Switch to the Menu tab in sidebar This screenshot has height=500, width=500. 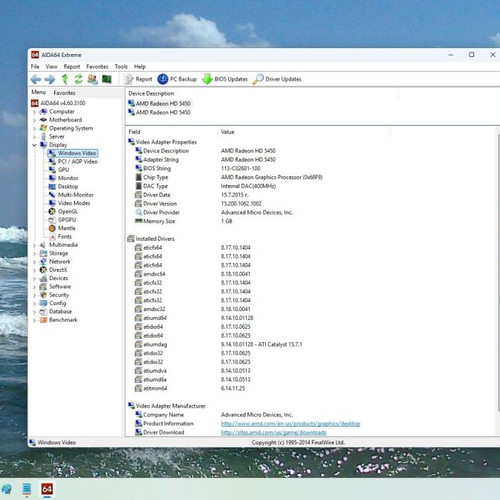39,92
